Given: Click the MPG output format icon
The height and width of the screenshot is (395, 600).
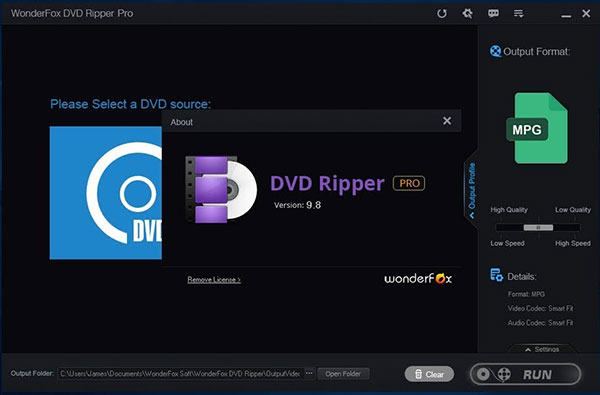Looking at the screenshot, I should tap(537, 128).
